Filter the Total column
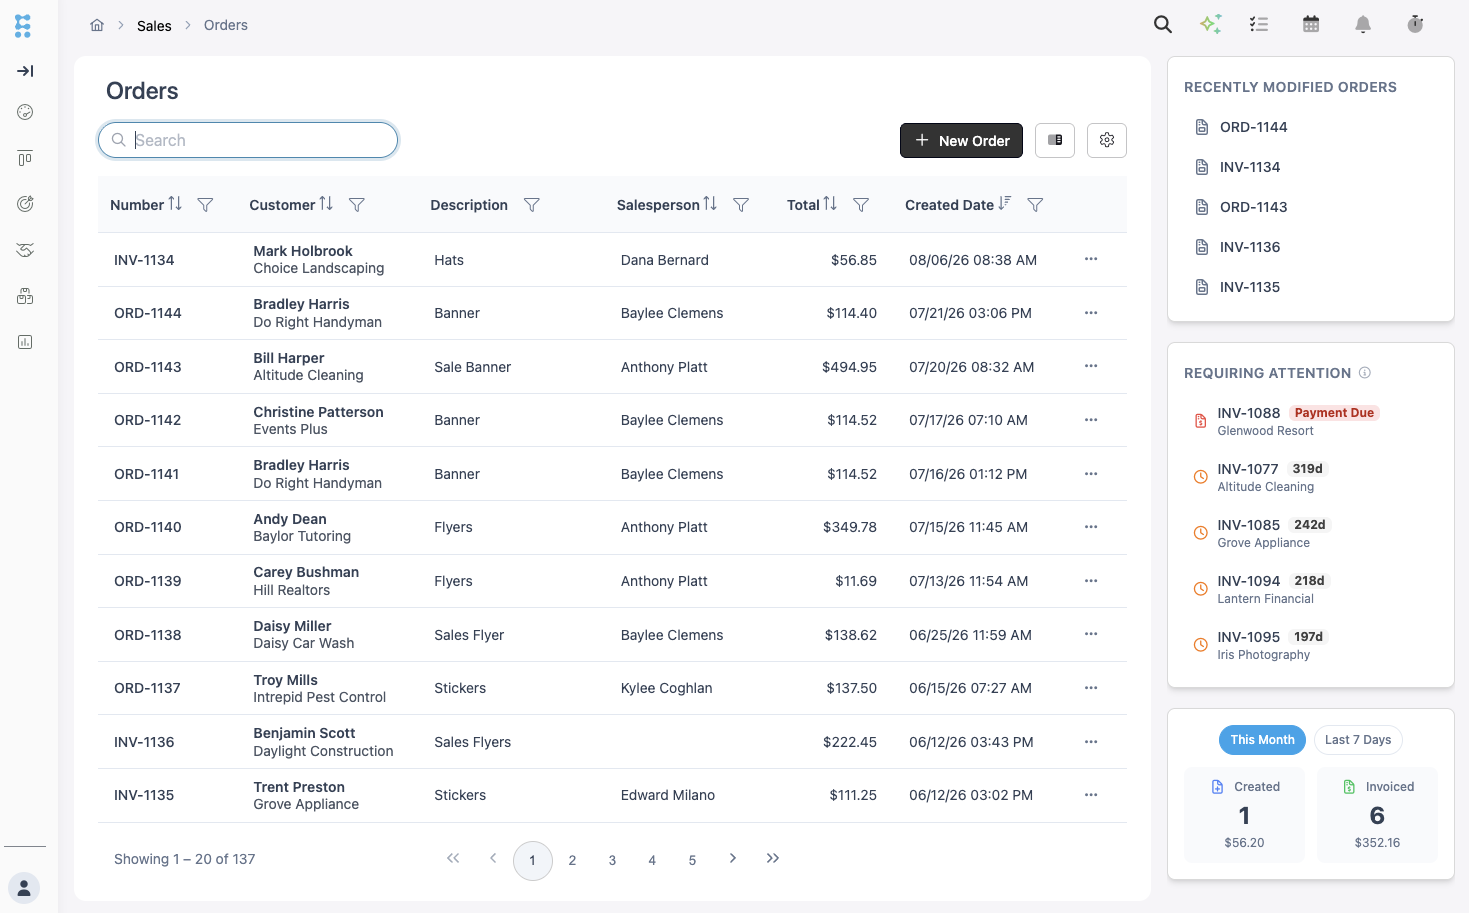1469x913 pixels. 861,205
